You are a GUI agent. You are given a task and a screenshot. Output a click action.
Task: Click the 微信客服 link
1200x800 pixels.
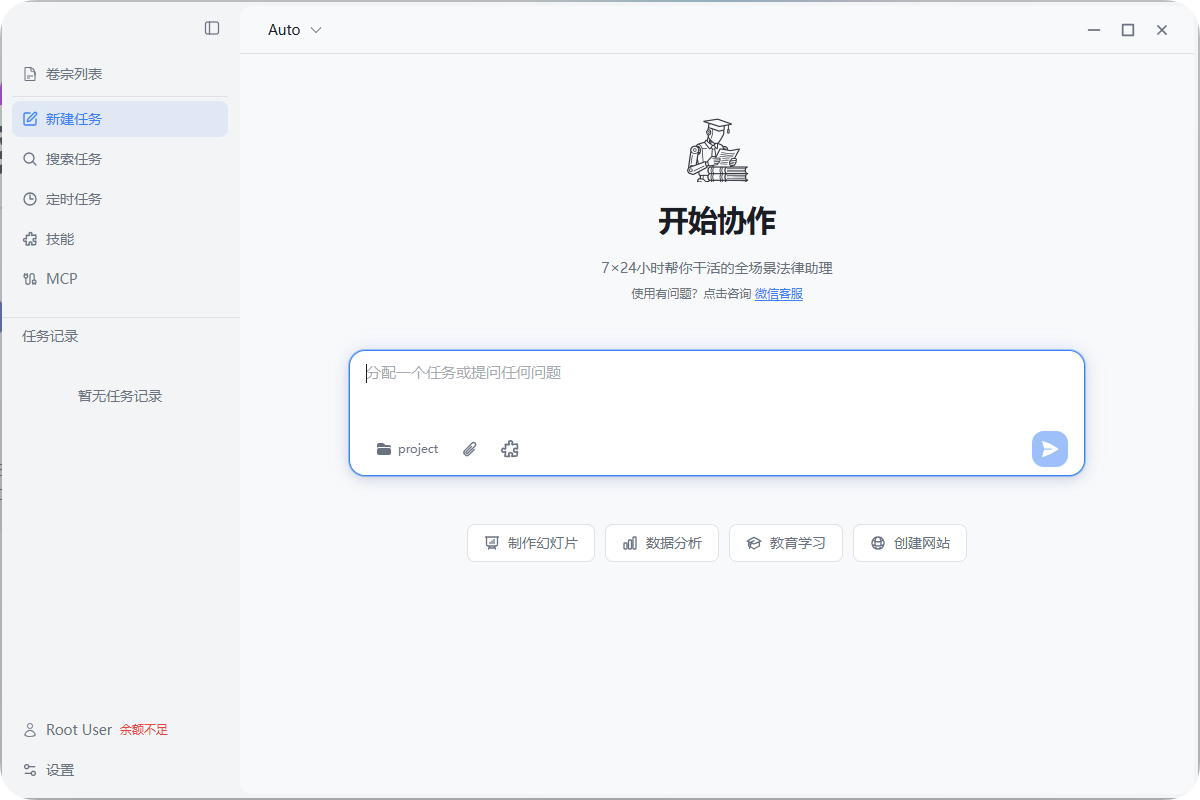tap(778, 294)
